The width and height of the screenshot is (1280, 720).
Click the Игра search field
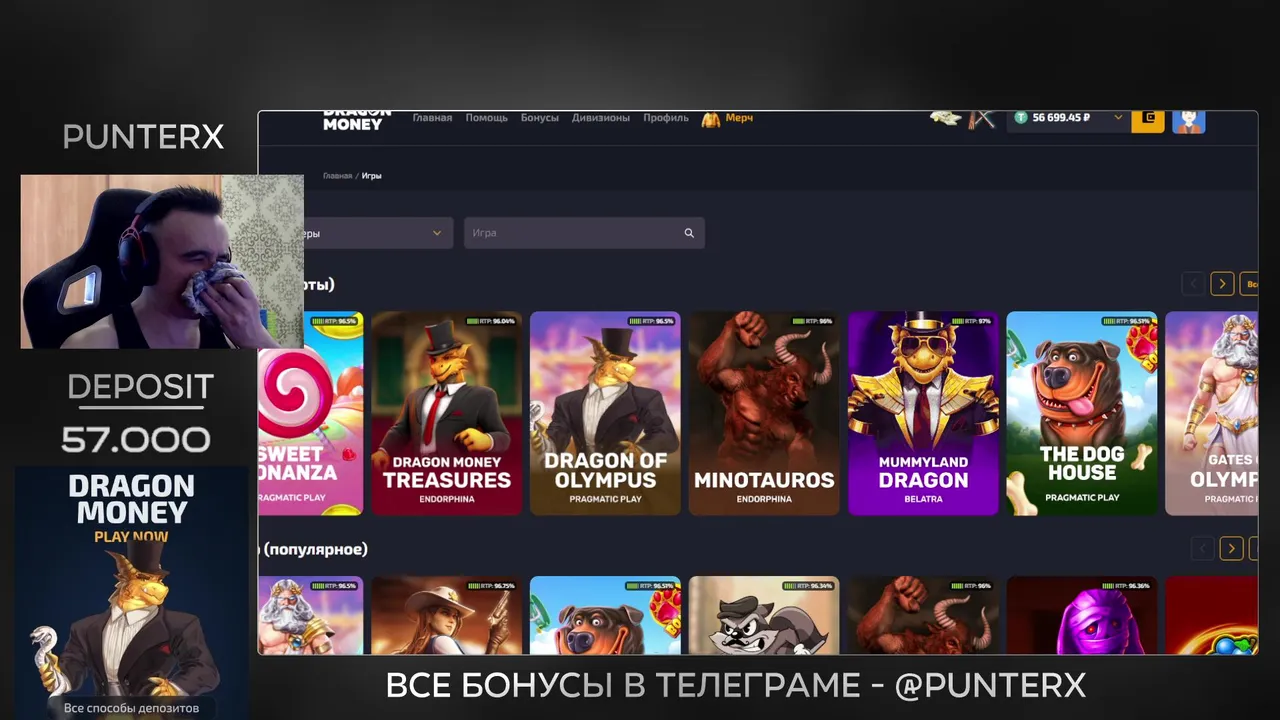click(x=584, y=233)
